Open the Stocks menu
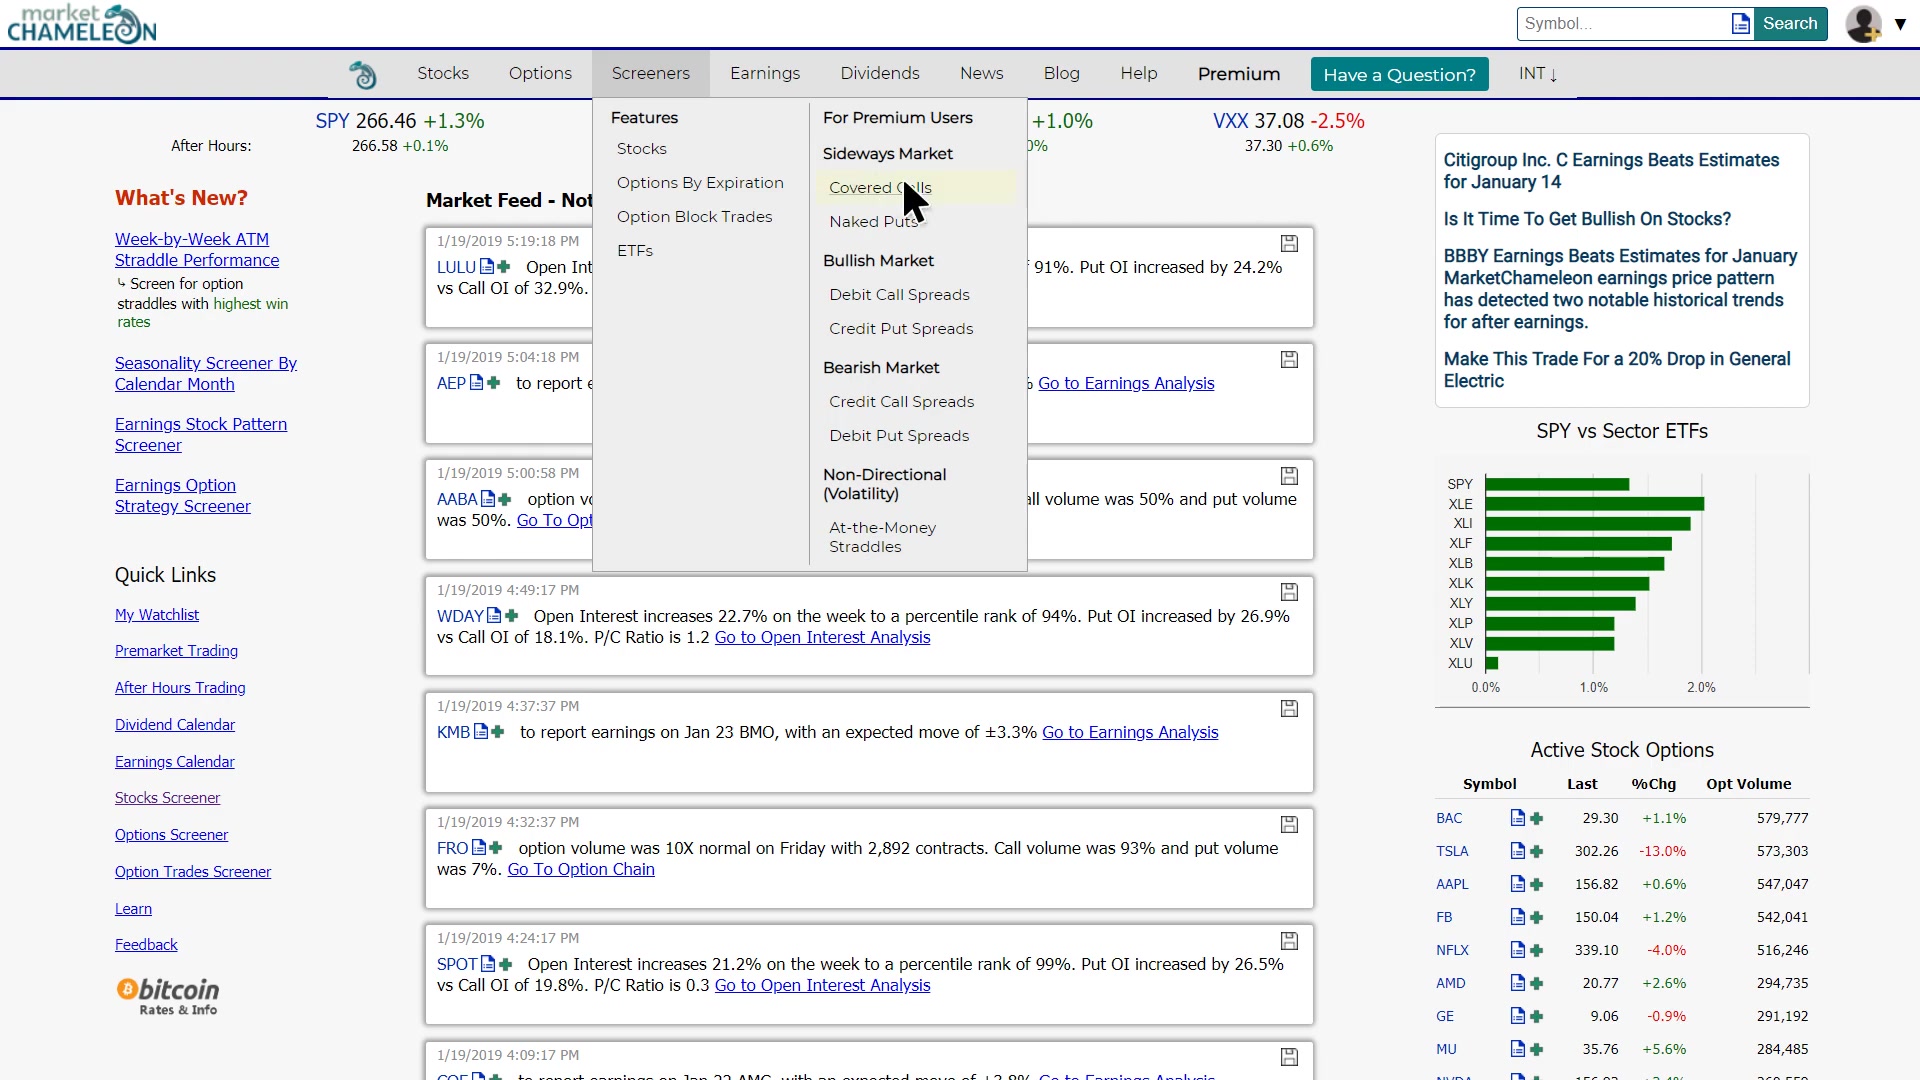Image resolution: width=1920 pixels, height=1080 pixels. [443, 74]
